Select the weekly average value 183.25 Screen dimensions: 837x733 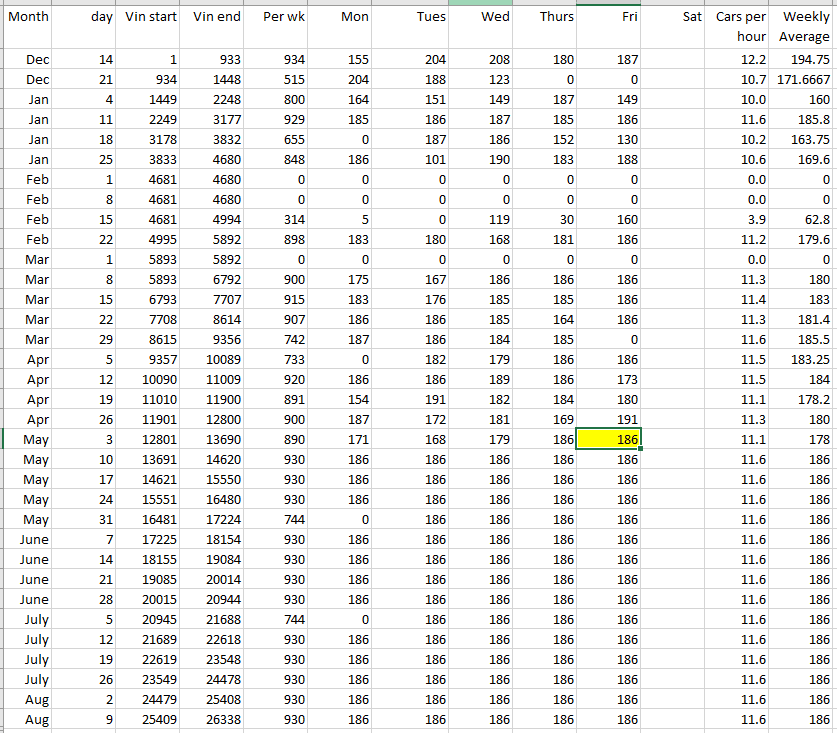(805, 359)
